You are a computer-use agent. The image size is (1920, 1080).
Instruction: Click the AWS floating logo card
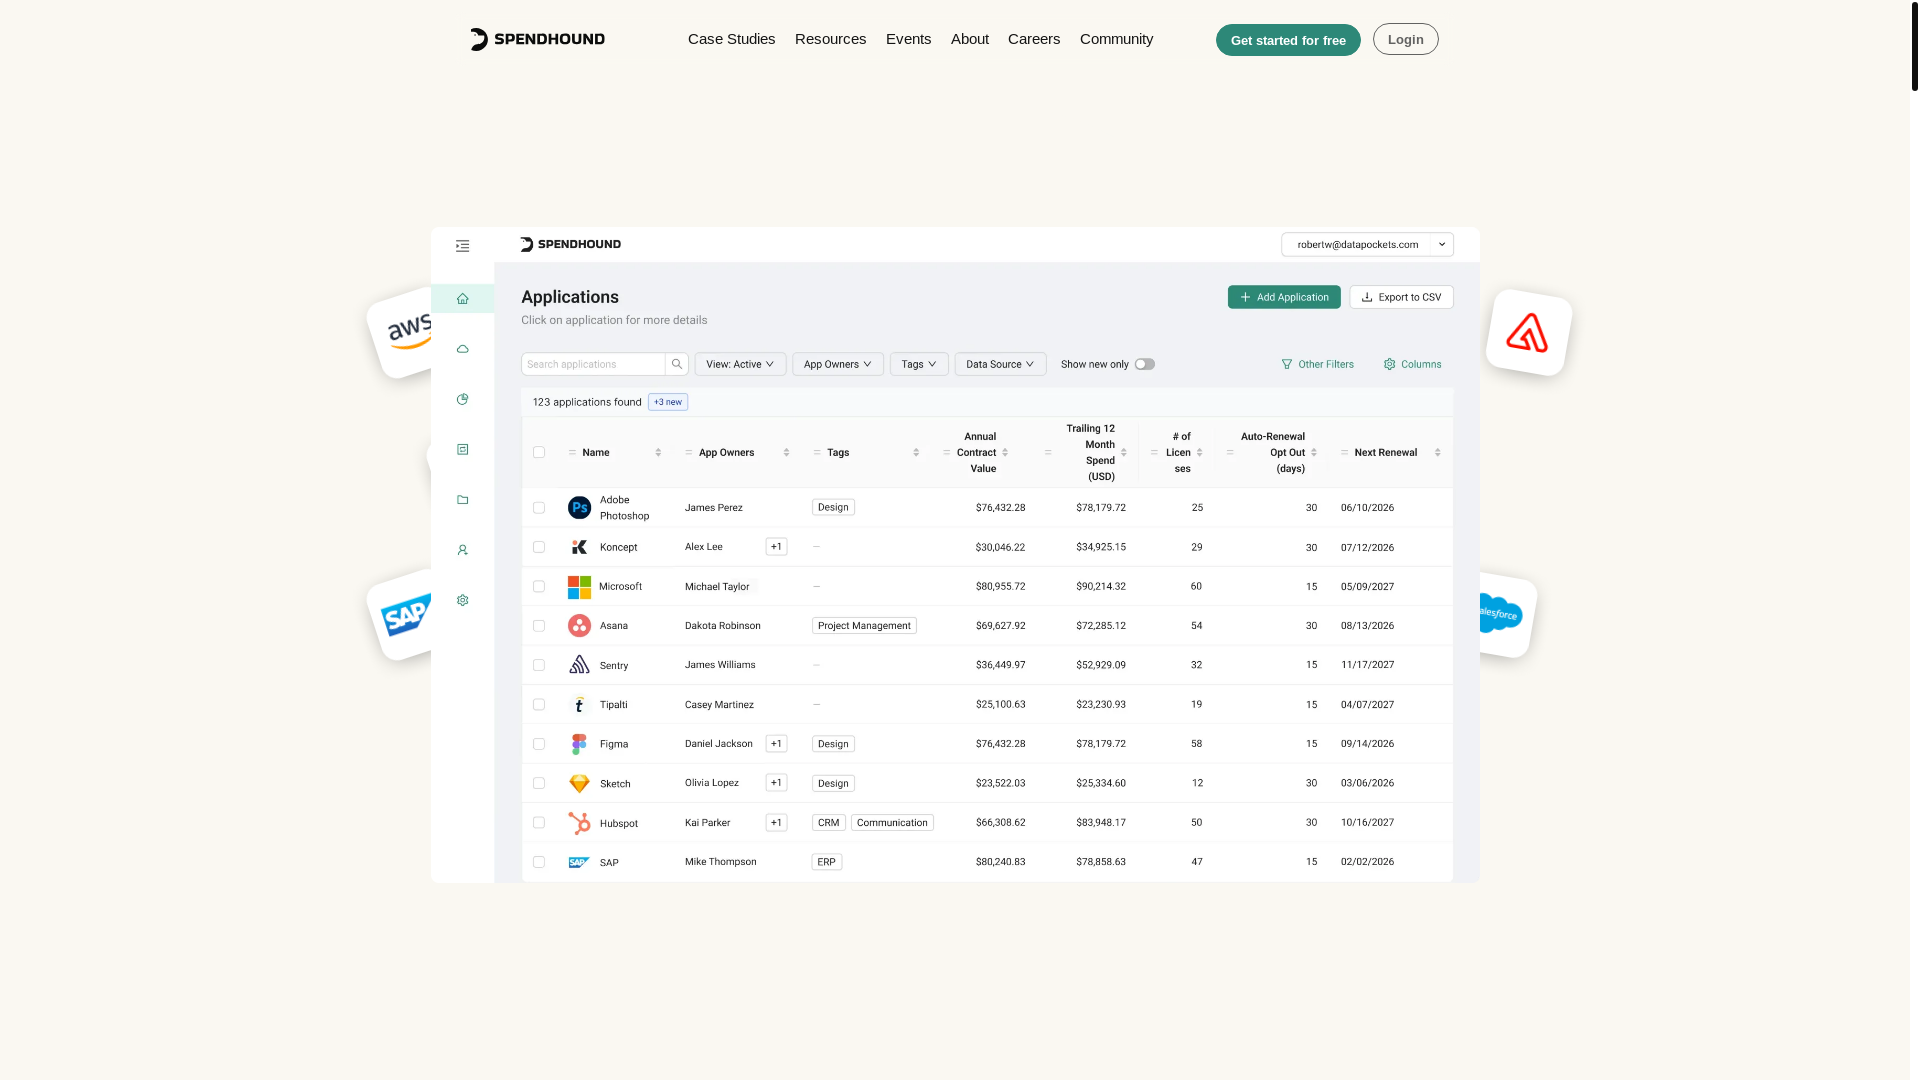[x=400, y=333]
